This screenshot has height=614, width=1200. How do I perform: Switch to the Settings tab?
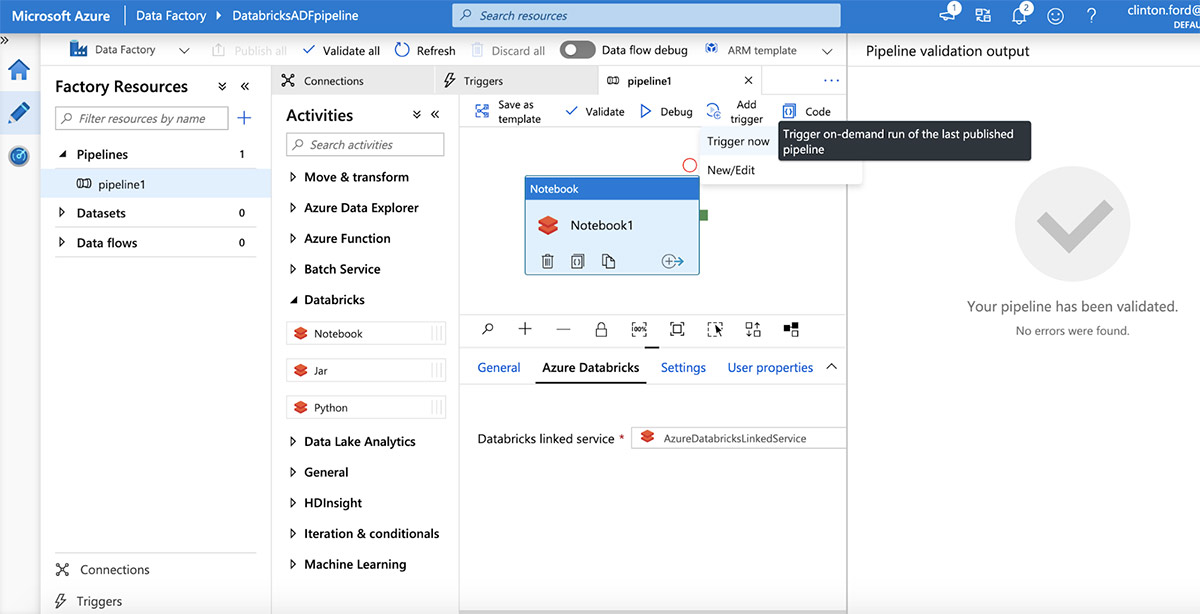683,367
